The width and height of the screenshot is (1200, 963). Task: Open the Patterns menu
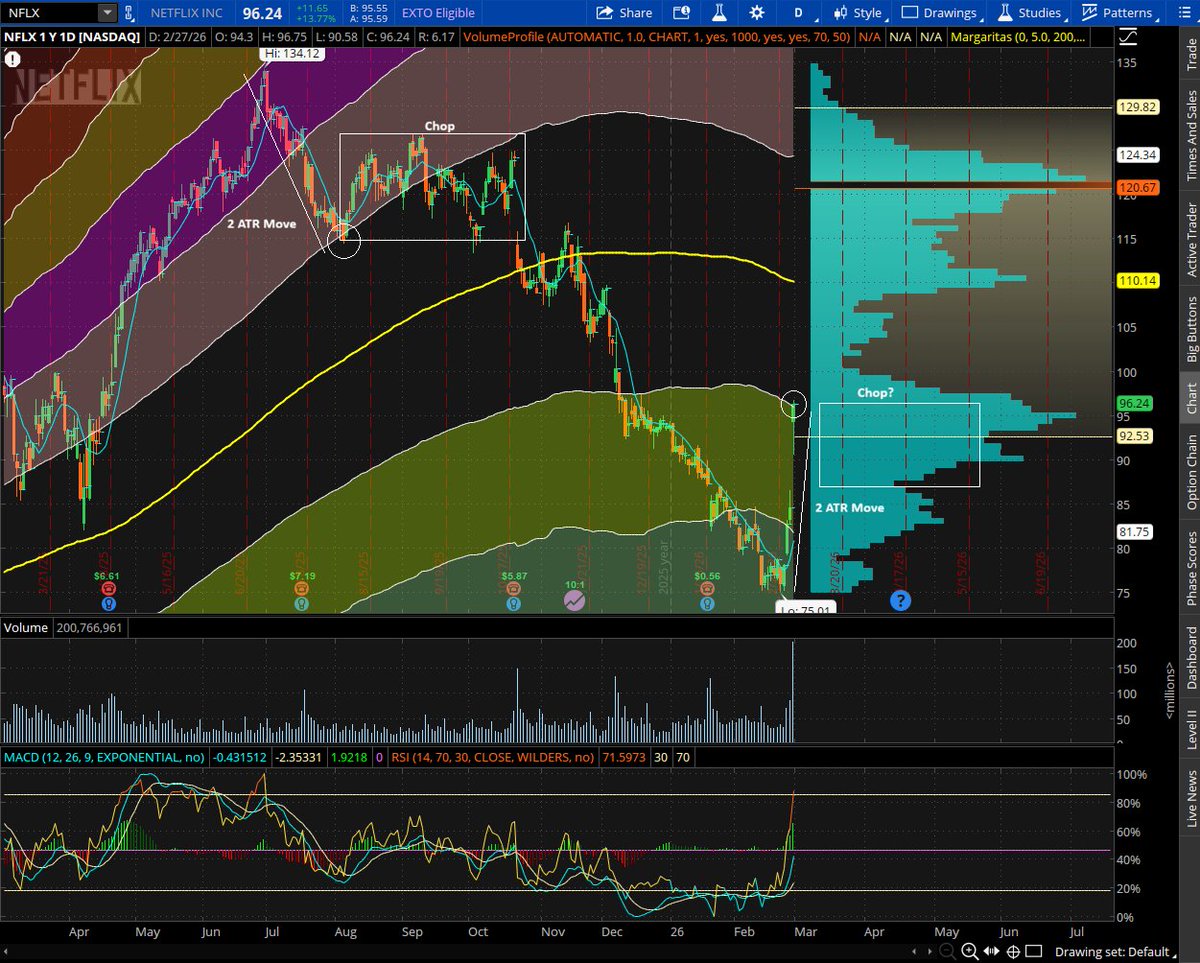(1120, 13)
